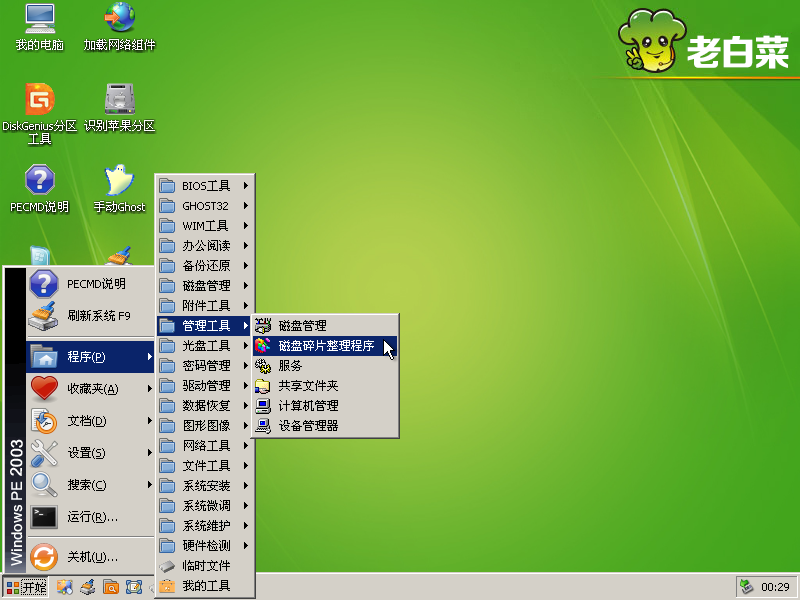Click the 运行(R) console icon

point(44,517)
